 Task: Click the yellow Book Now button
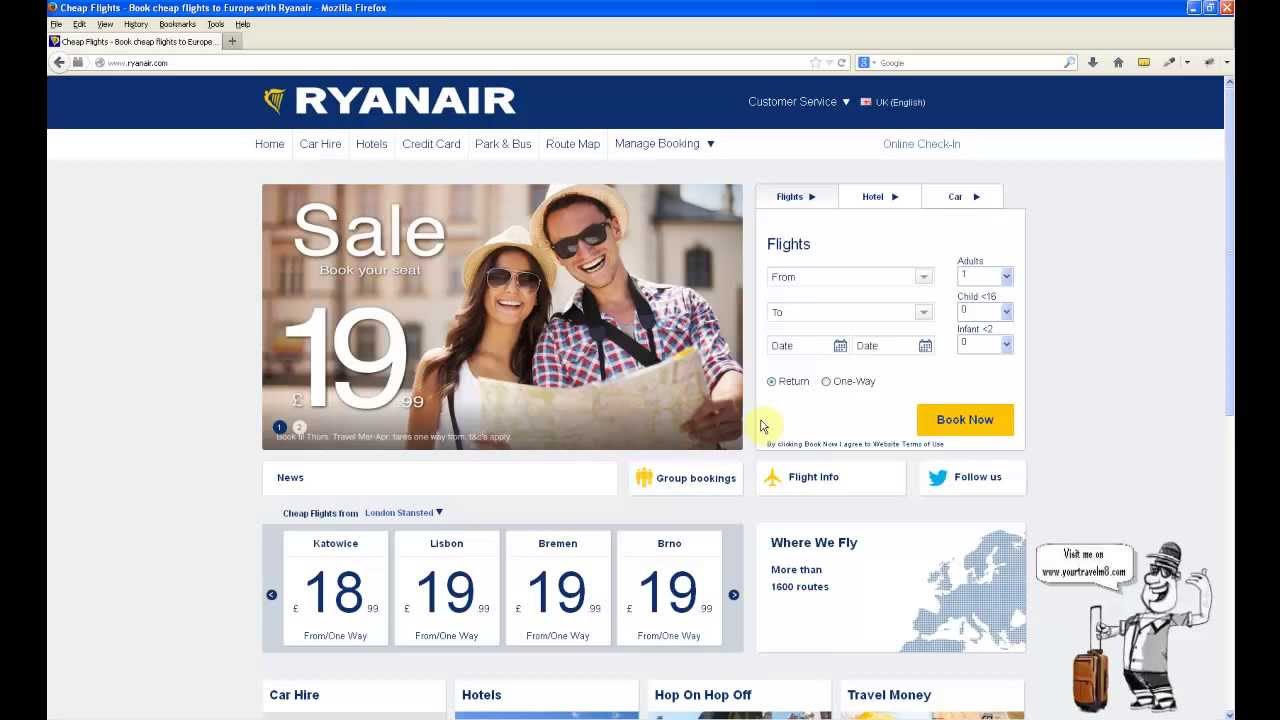(965, 420)
